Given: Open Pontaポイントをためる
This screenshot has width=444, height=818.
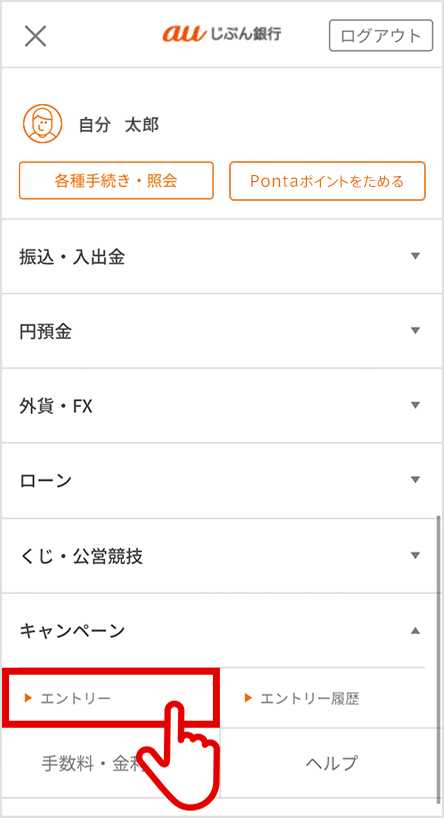Looking at the screenshot, I should (327, 181).
